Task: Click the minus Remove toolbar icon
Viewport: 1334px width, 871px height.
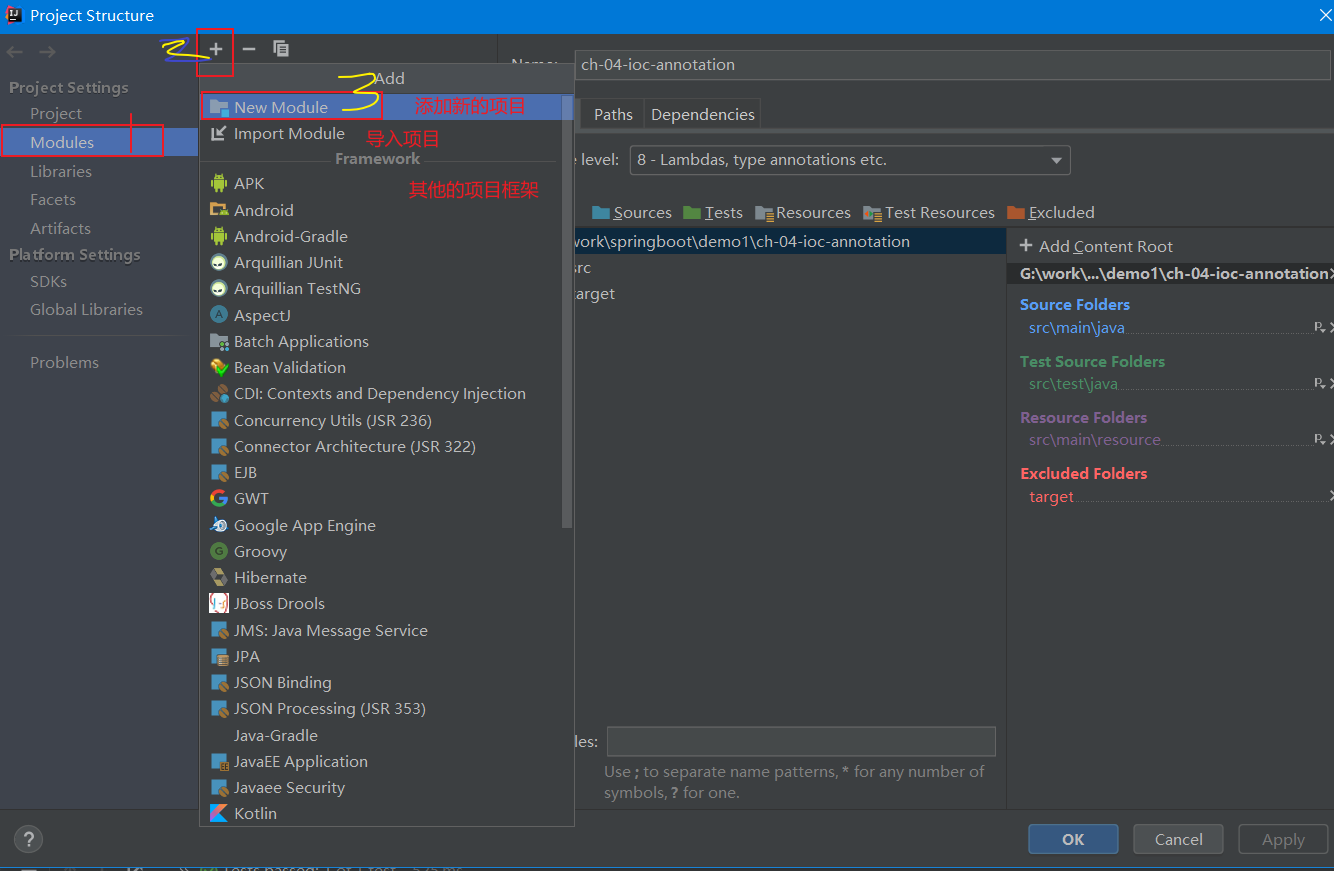Action: (x=249, y=48)
